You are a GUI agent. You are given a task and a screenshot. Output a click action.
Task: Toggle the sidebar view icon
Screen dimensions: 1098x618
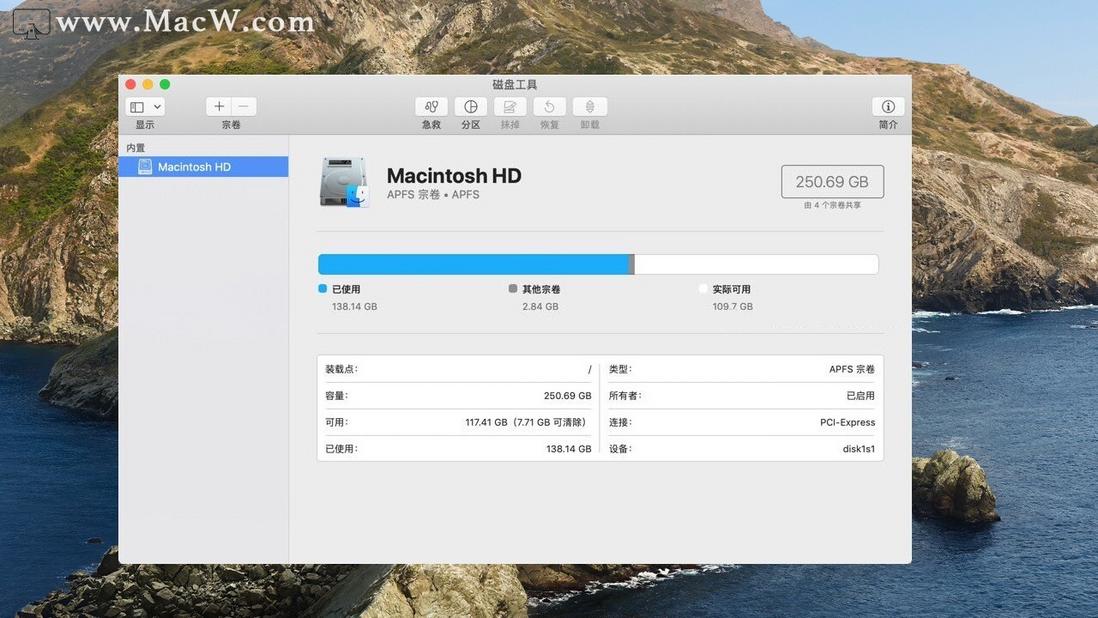(137, 107)
